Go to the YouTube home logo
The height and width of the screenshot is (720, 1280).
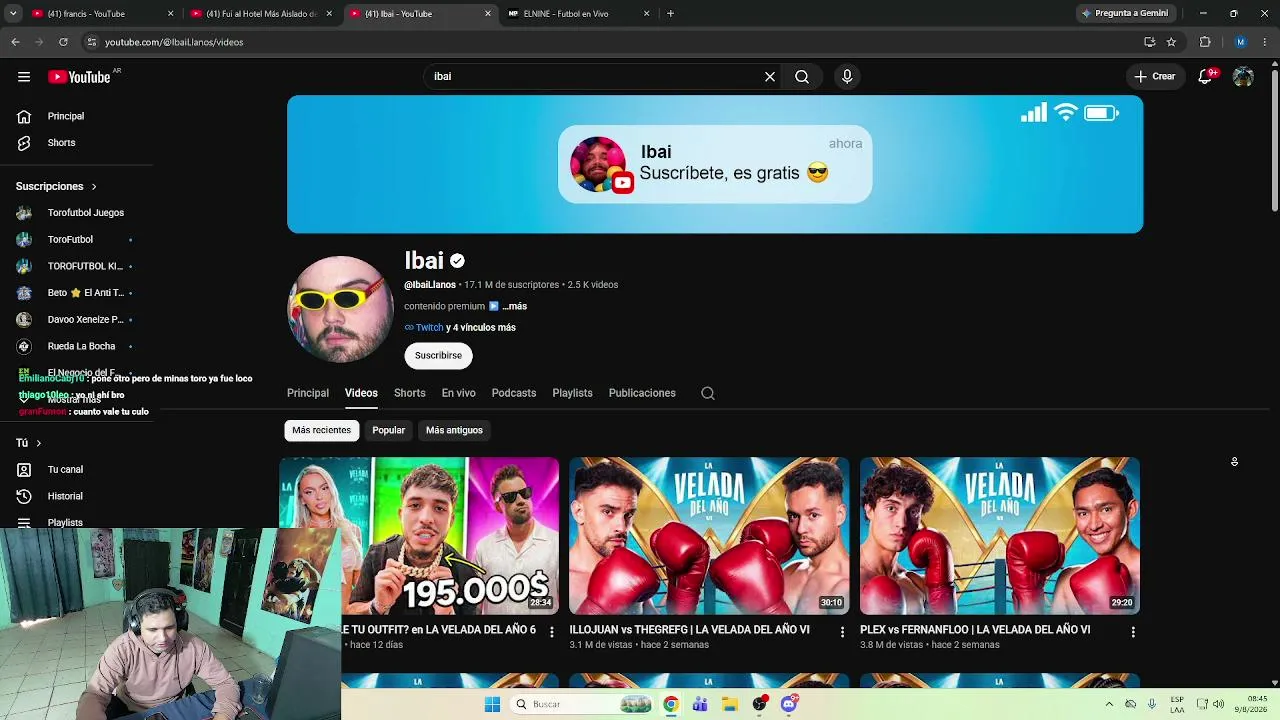(79, 77)
